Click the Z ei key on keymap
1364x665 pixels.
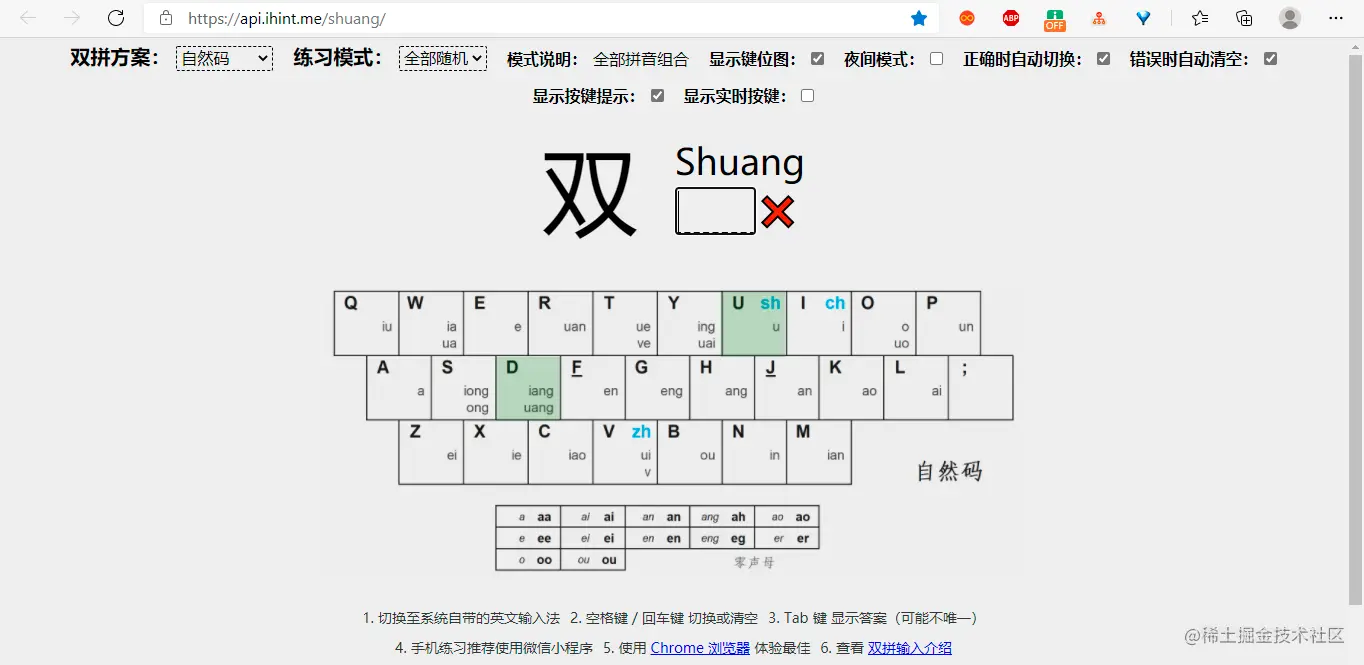click(x=431, y=452)
